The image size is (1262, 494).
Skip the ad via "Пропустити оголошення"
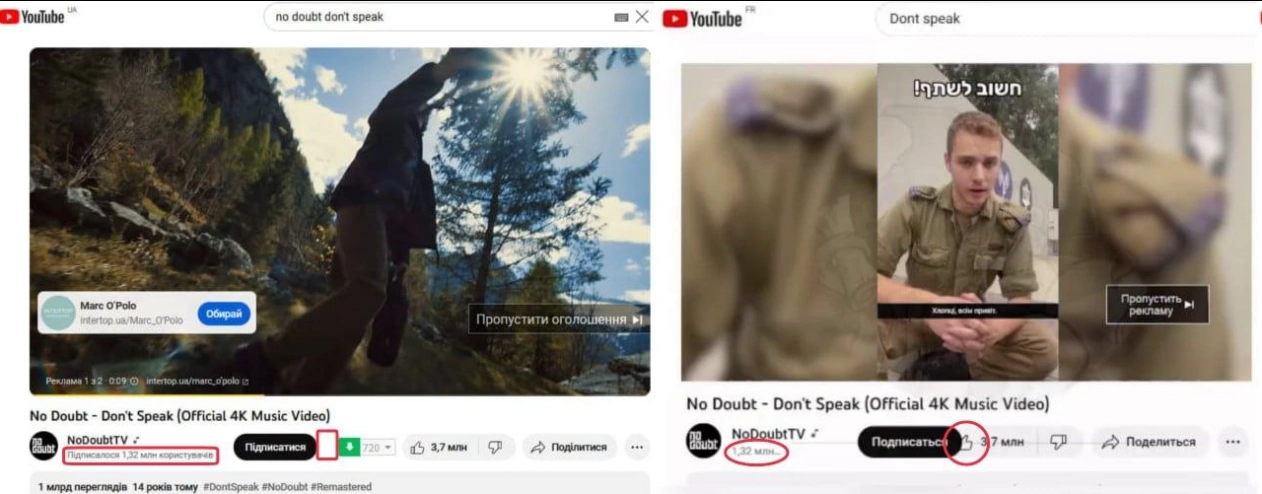pos(559,320)
